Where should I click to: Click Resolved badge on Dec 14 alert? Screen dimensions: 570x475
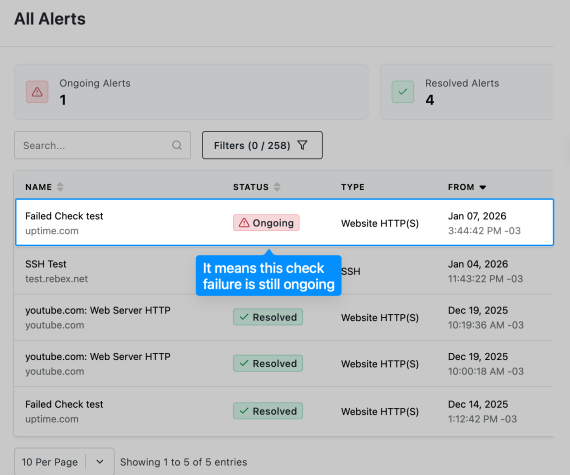(268, 411)
